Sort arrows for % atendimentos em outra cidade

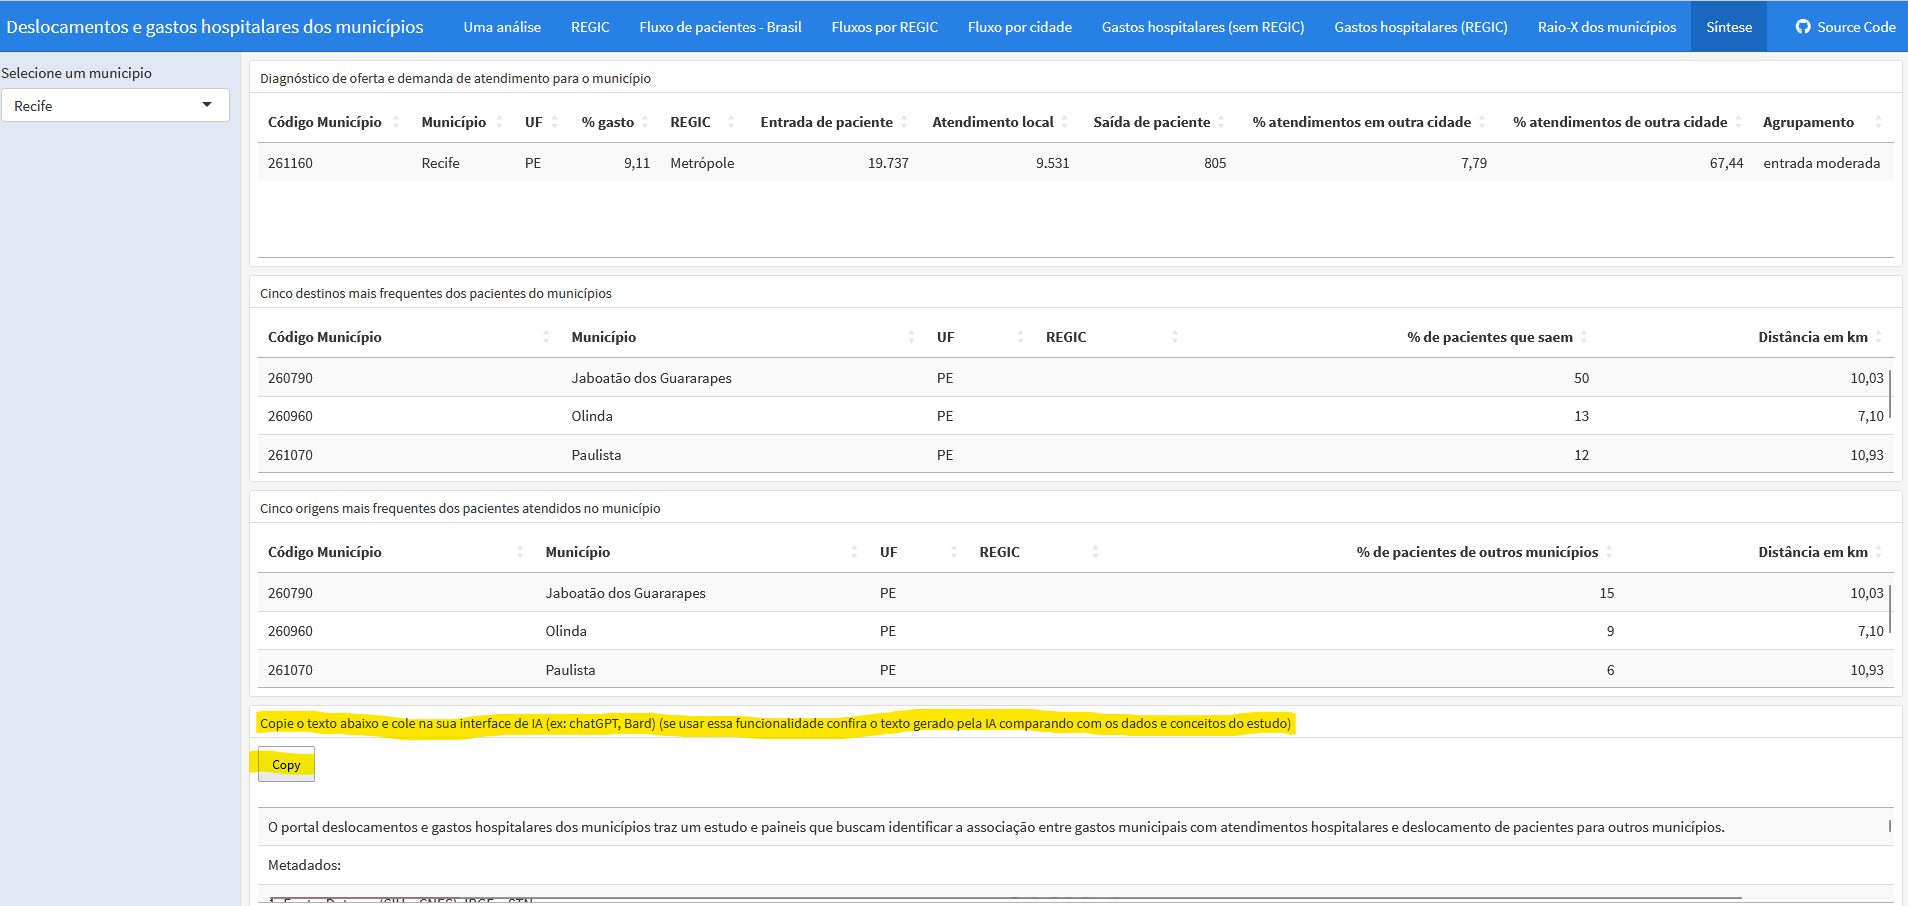pos(1482,122)
